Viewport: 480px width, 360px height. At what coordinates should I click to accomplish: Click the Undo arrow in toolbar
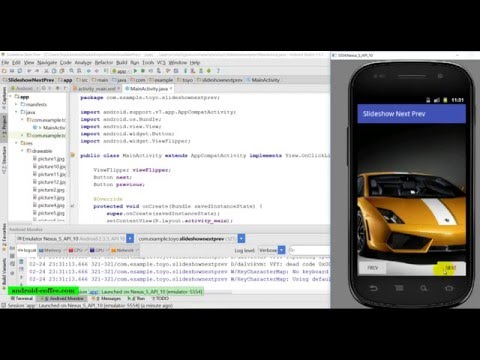pyautogui.click(x=29, y=71)
